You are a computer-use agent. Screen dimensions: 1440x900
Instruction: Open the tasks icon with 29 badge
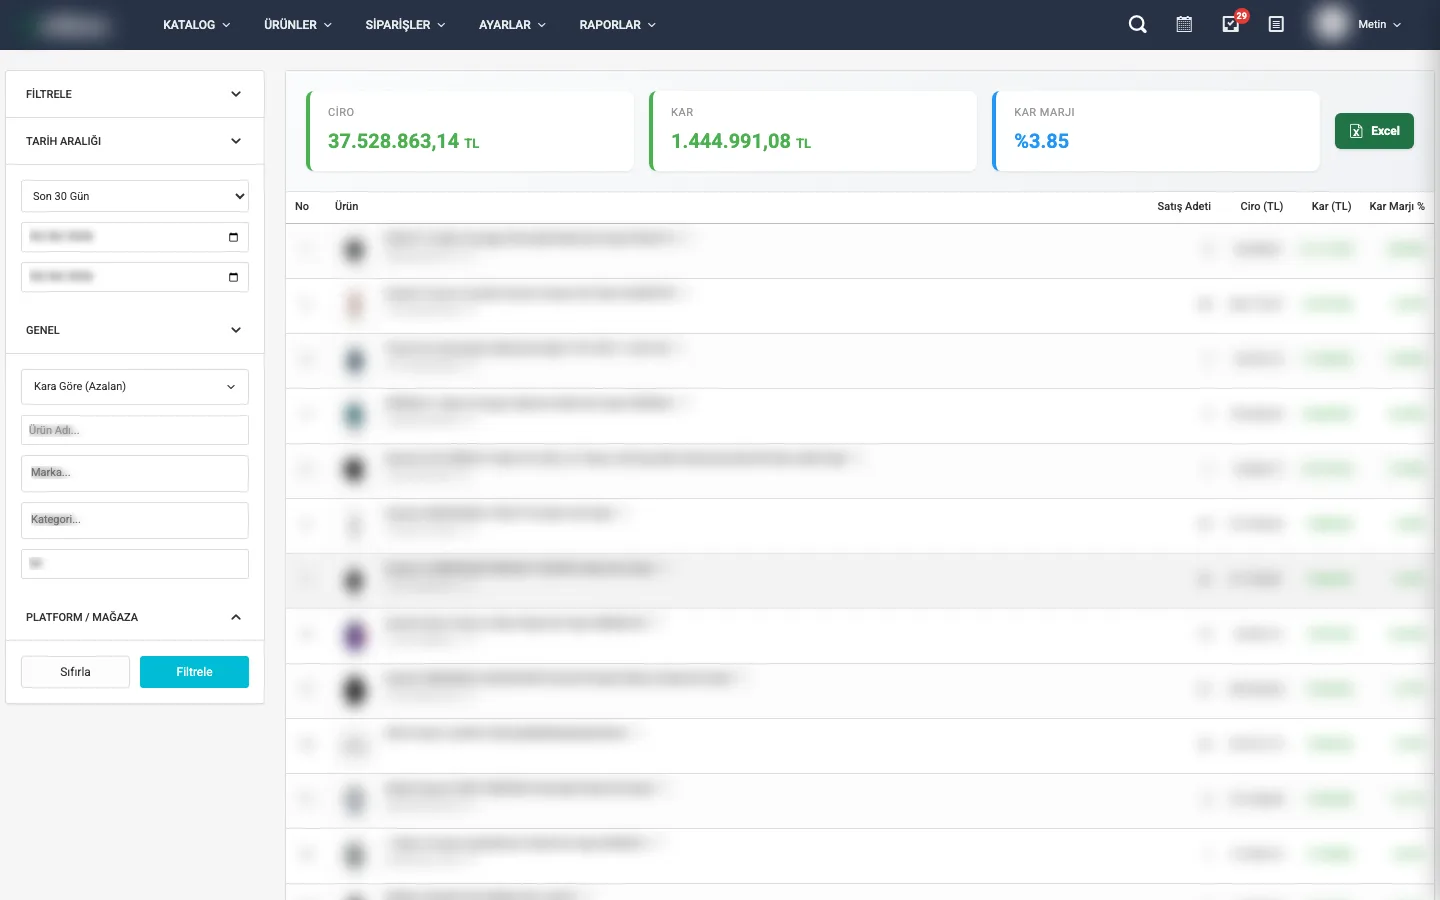click(1231, 25)
